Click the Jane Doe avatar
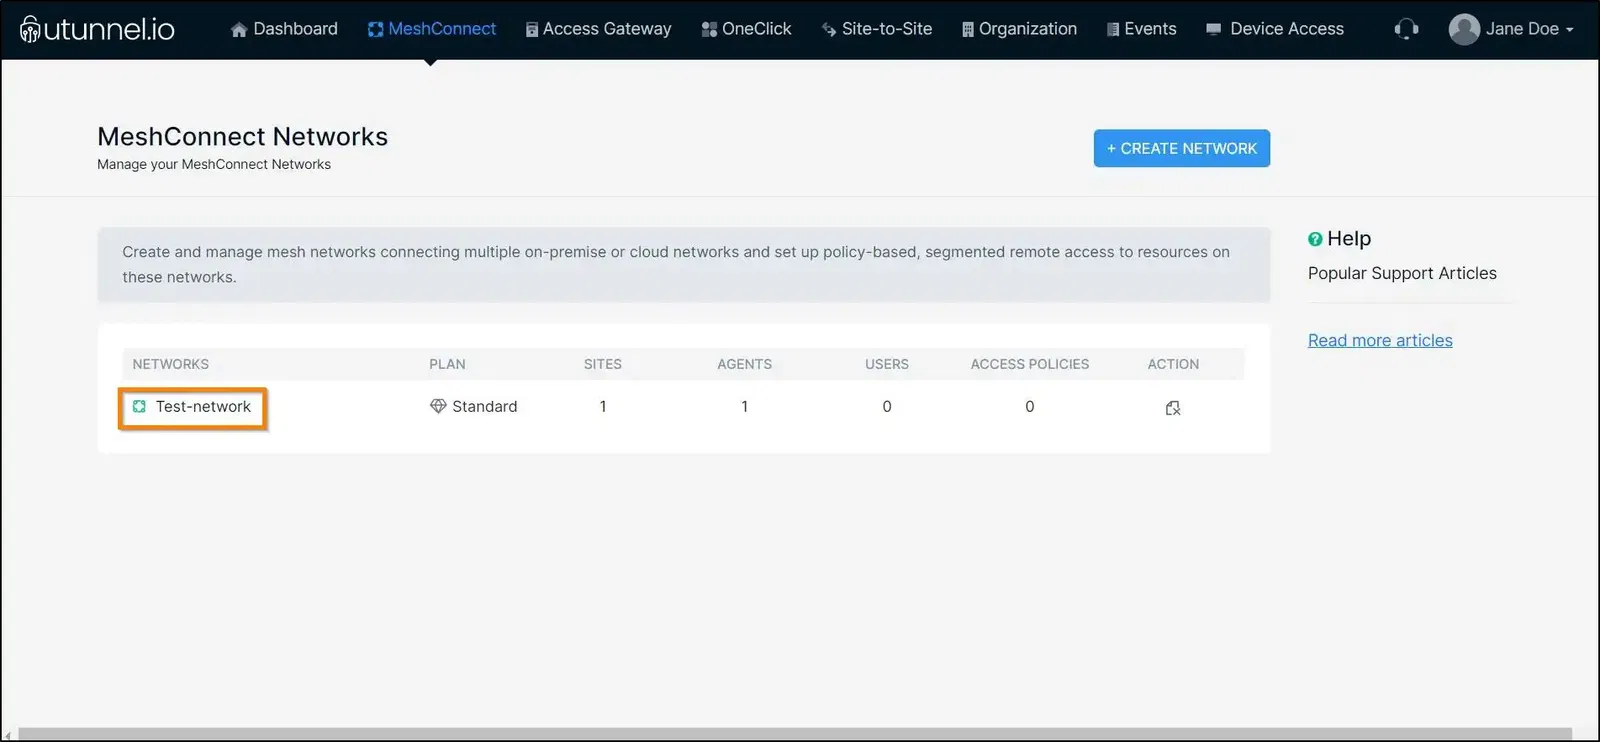The width and height of the screenshot is (1600, 742). (1464, 29)
